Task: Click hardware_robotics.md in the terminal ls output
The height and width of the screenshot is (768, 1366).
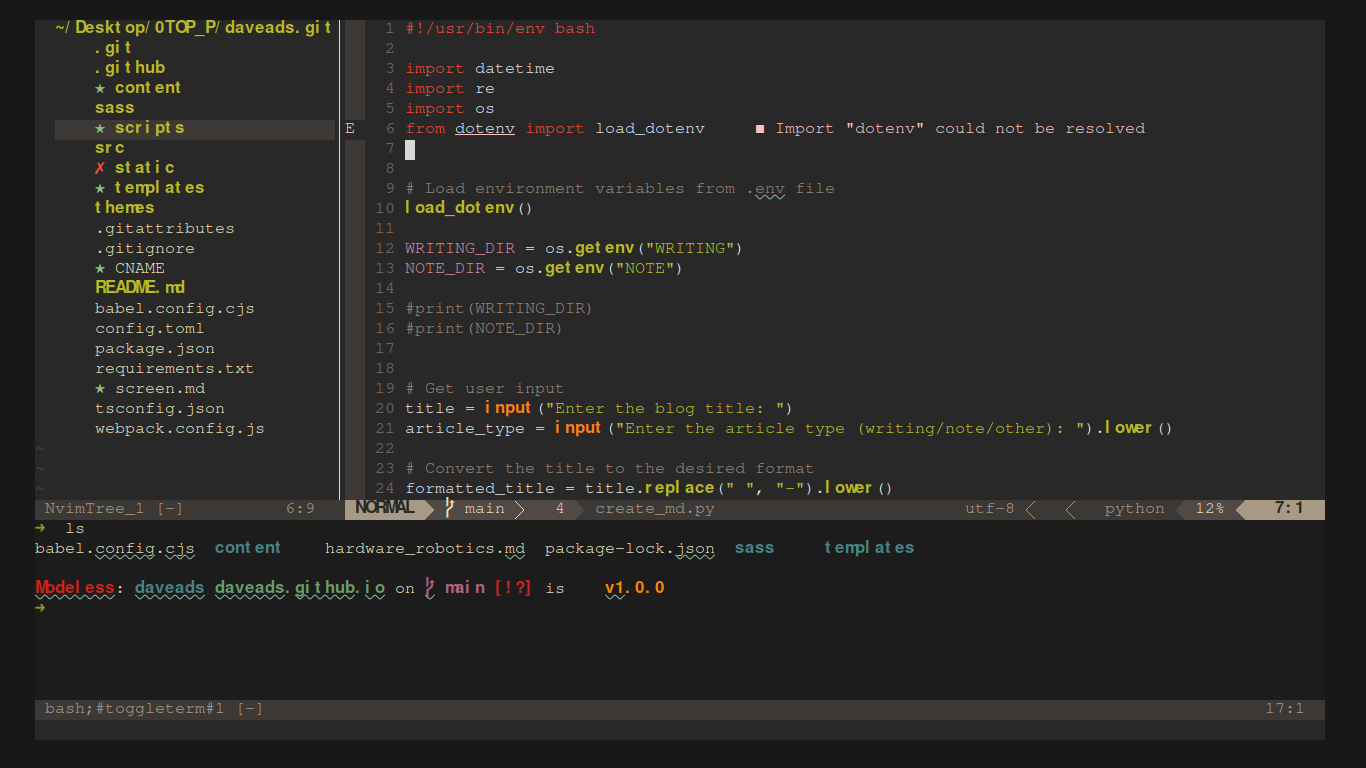Action: point(425,548)
